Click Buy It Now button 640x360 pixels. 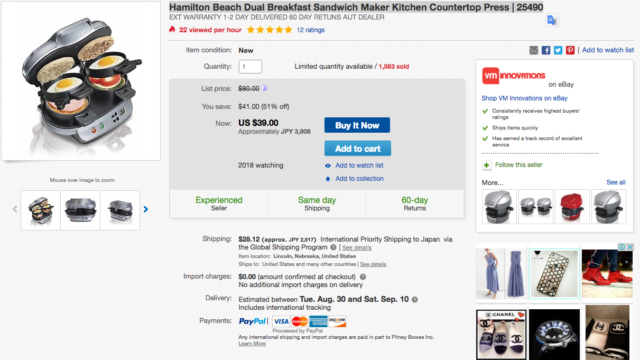357,125
